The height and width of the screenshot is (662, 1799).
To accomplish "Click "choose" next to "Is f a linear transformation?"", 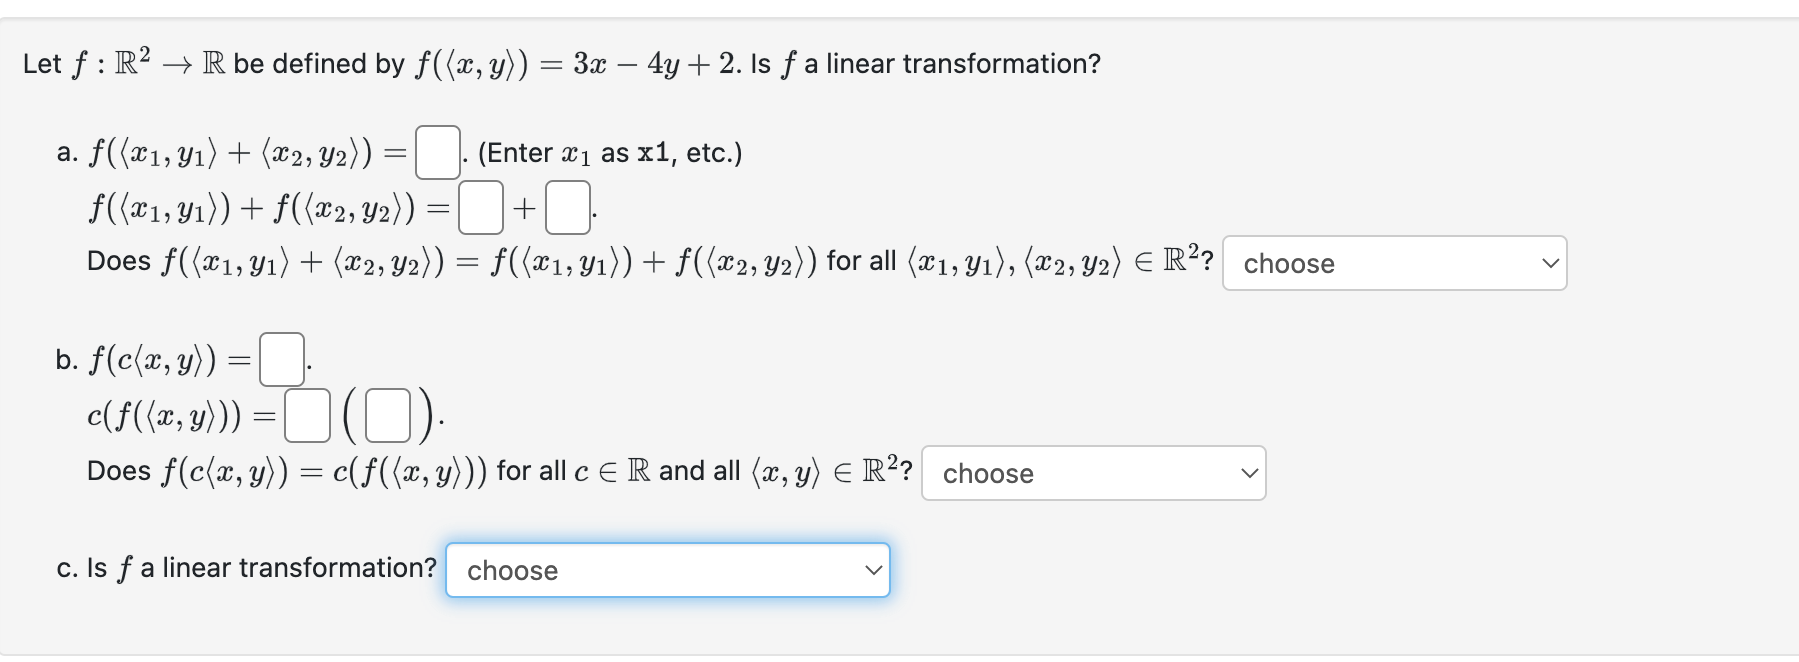I will coord(667,570).
